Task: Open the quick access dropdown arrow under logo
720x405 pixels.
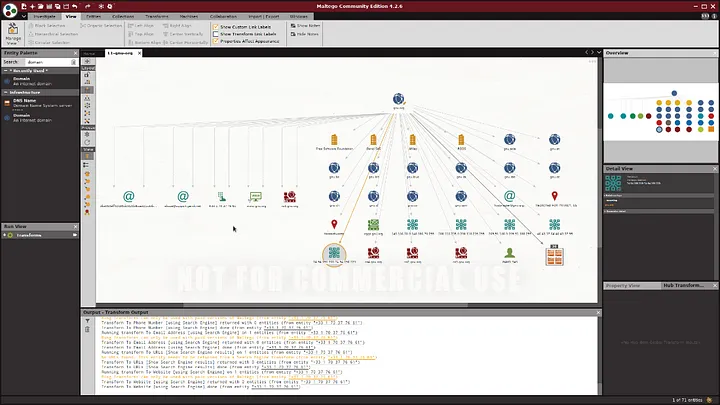Action: (x=24, y=17)
